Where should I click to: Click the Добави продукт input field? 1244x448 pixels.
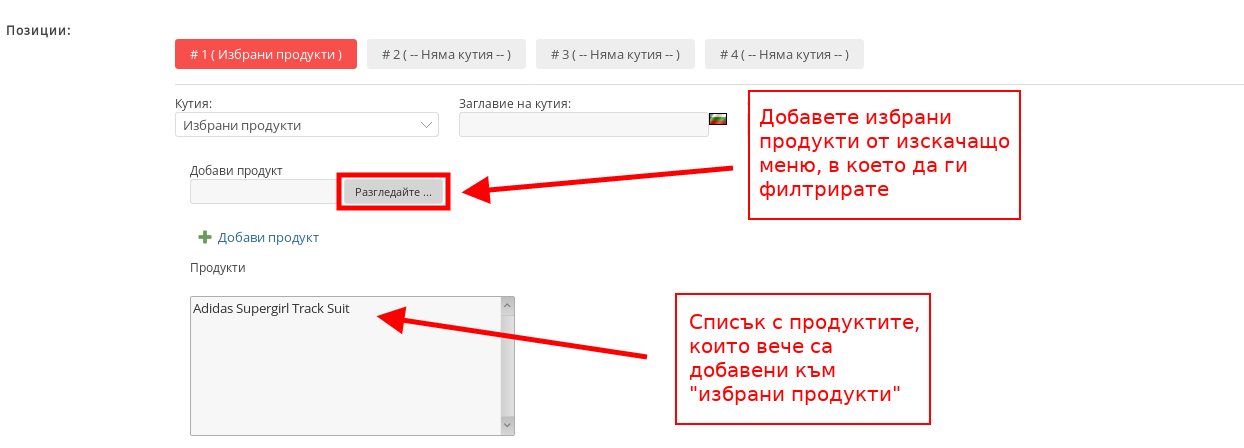click(265, 192)
